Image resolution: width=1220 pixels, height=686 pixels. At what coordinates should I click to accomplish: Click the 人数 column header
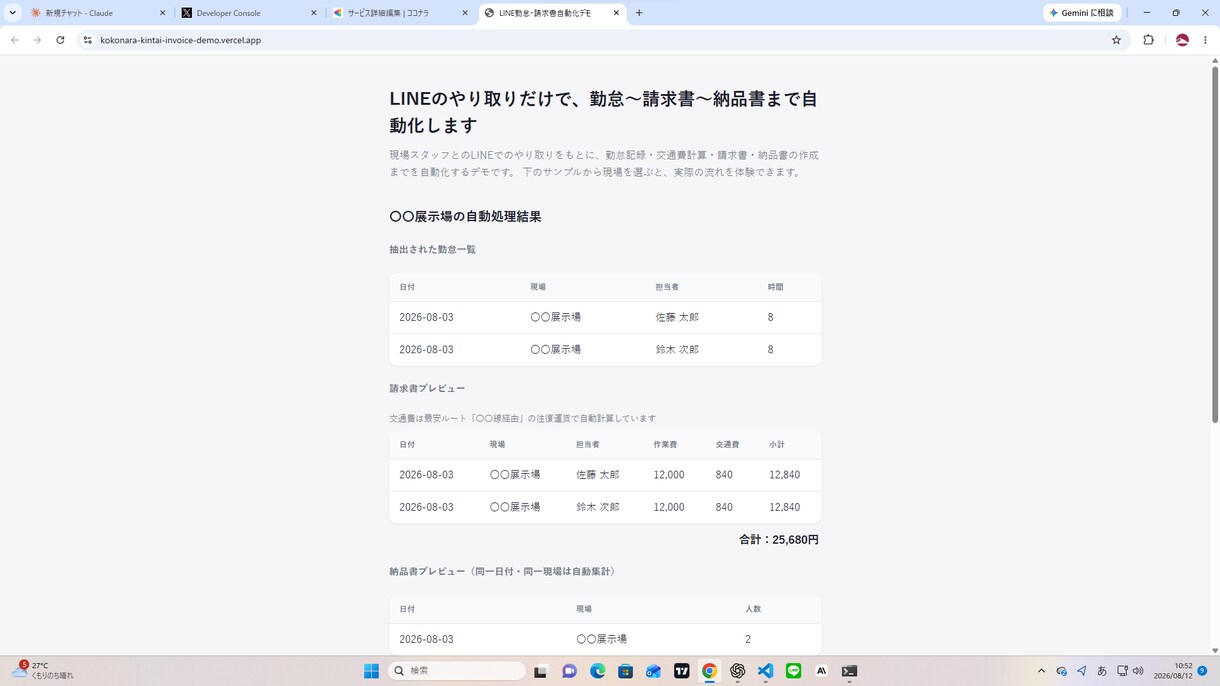(753, 609)
